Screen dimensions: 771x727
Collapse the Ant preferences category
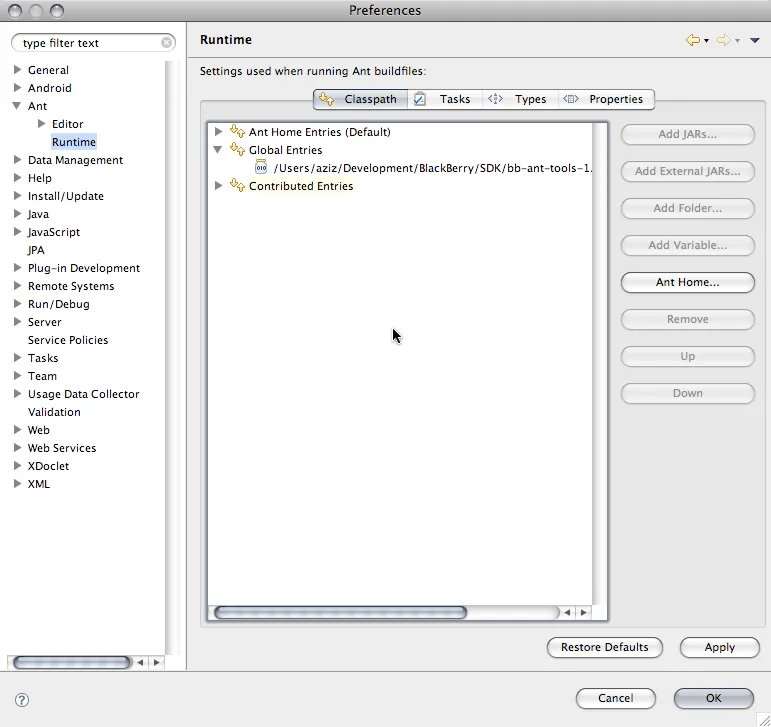point(17,106)
